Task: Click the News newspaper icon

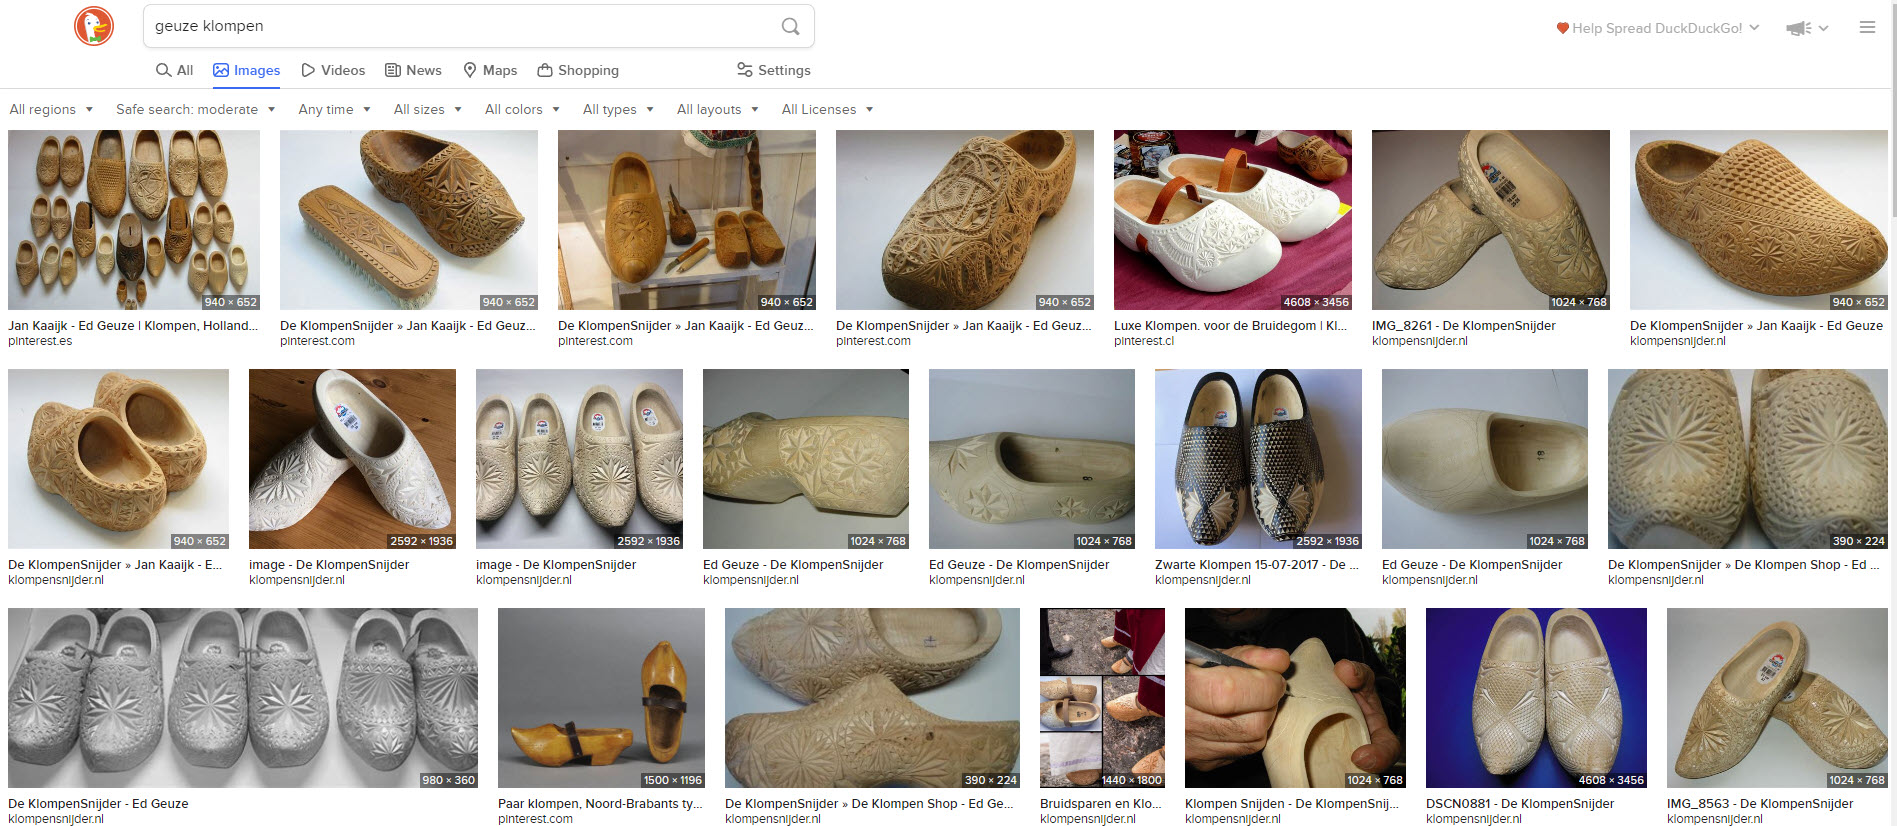Action: point(393,70)
